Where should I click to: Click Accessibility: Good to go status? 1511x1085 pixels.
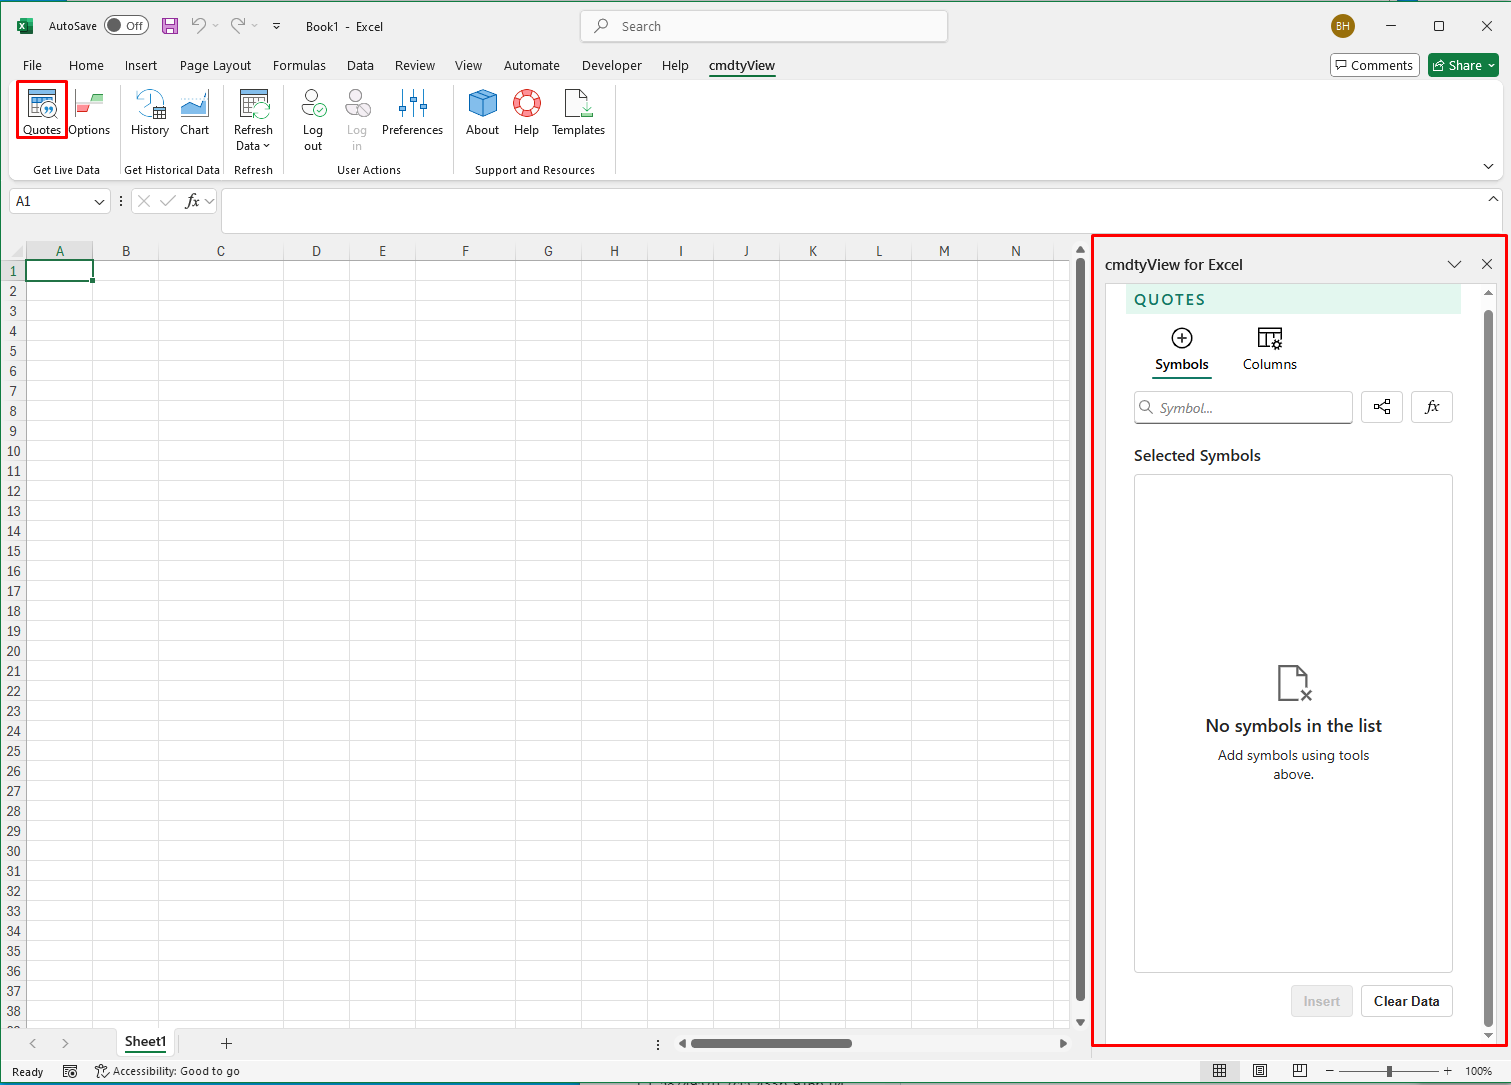167,1071
